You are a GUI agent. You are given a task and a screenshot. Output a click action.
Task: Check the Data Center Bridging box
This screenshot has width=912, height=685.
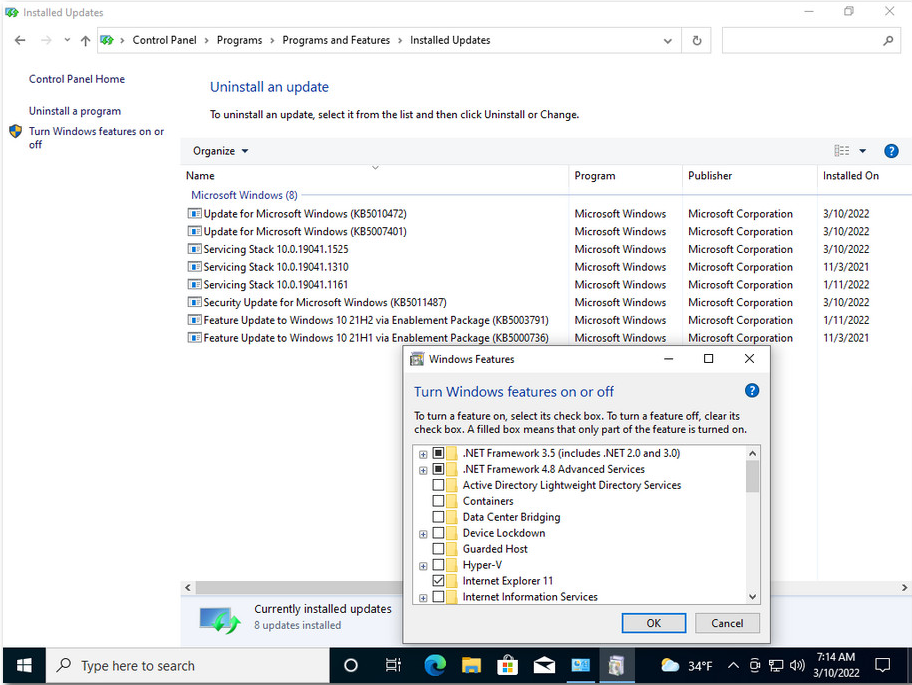[x=439, y=517]
